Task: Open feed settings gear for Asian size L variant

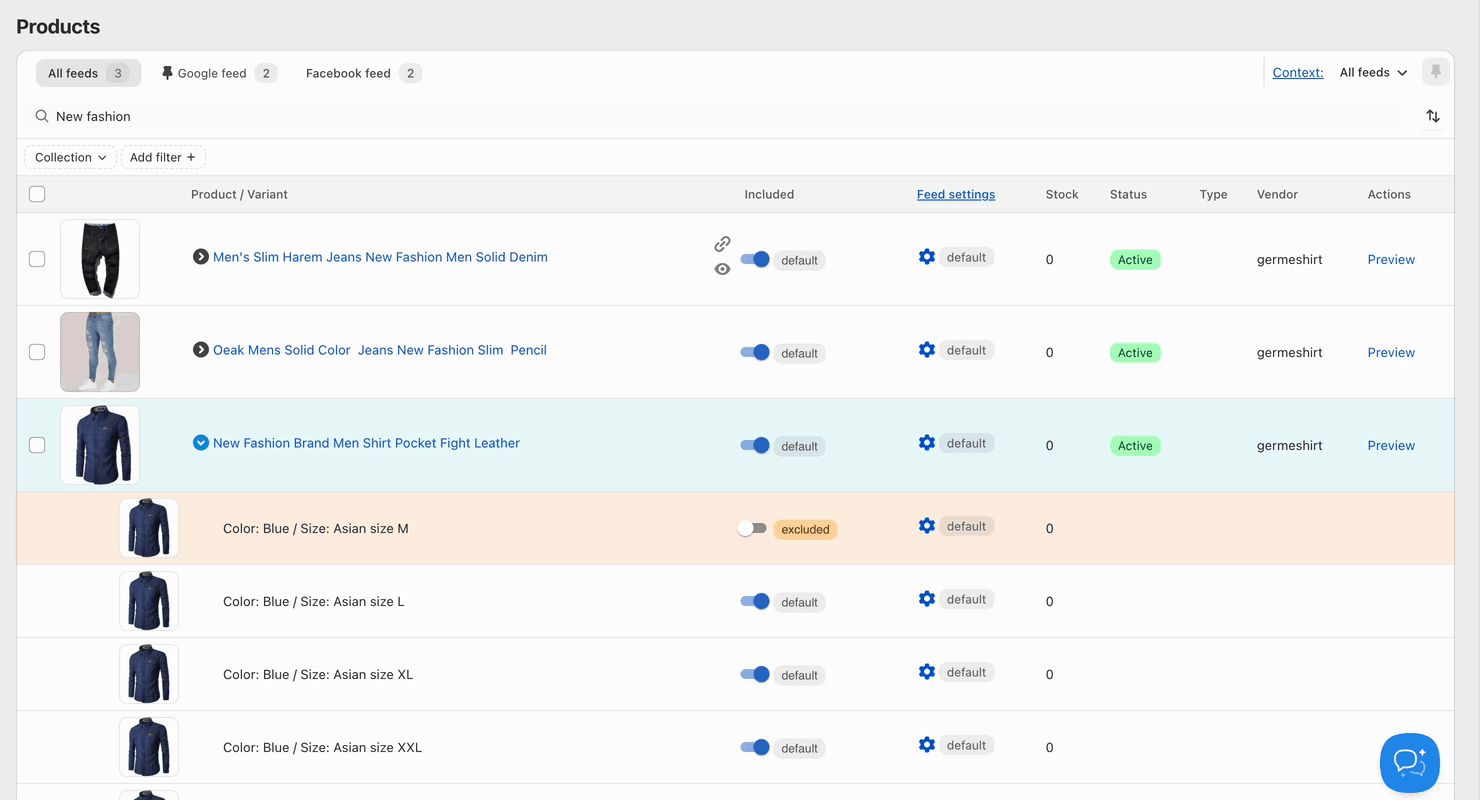Action: (x=927, y=599)
